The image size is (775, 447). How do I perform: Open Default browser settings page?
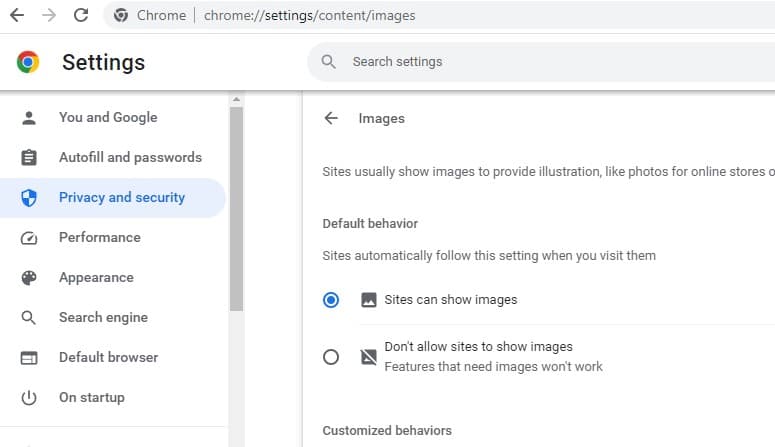click(108, 358)
